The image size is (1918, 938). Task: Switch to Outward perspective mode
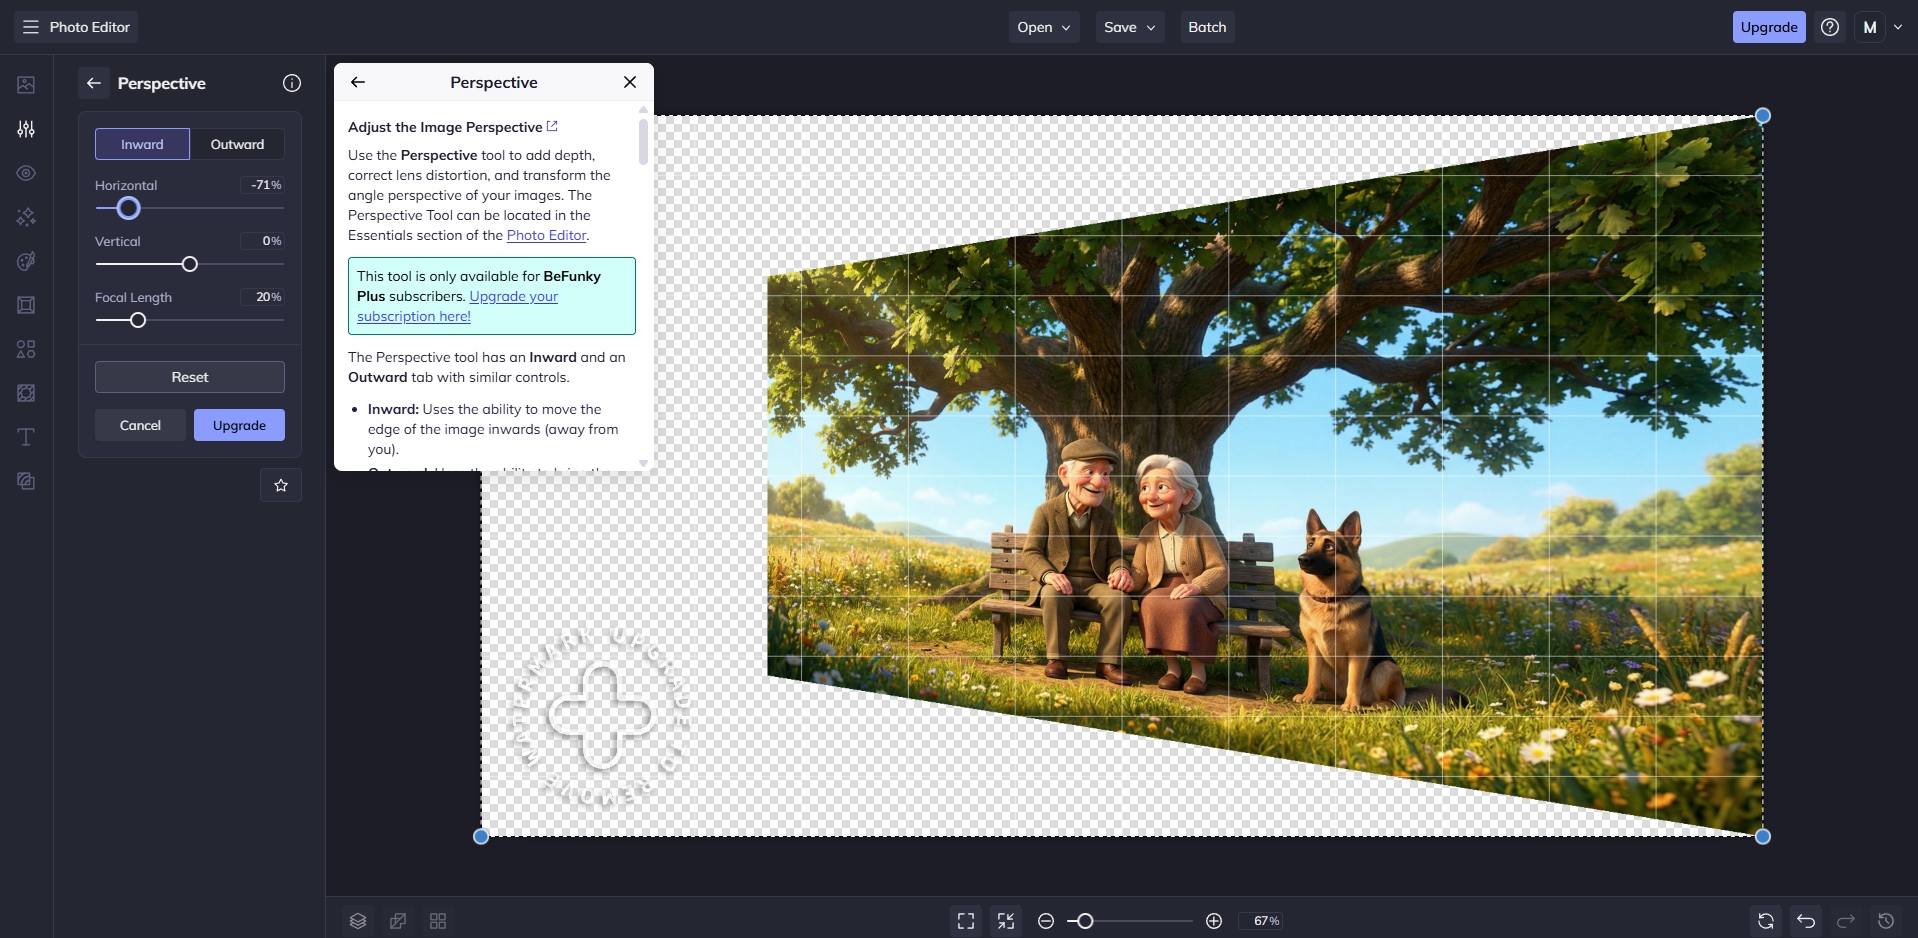(x=237, y=144)
